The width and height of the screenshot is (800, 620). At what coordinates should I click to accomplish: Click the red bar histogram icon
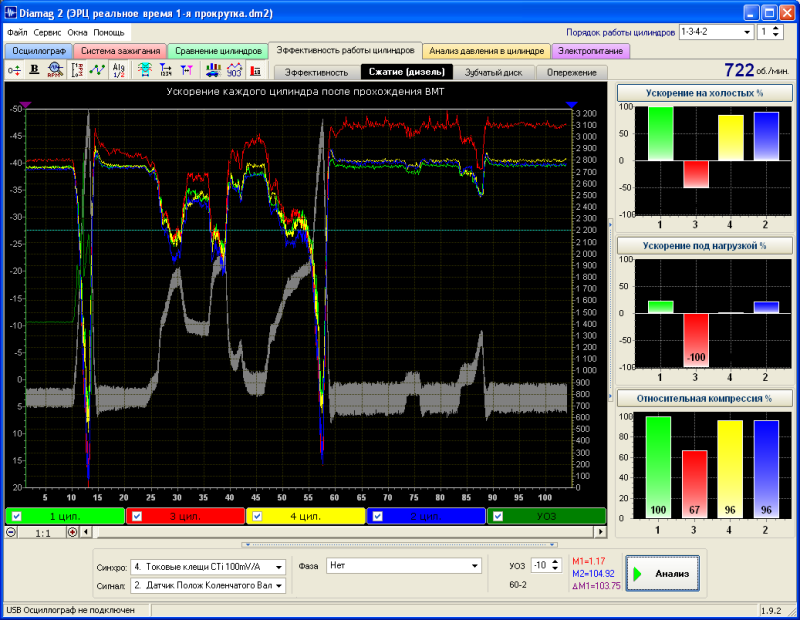[x=256, y=70]
